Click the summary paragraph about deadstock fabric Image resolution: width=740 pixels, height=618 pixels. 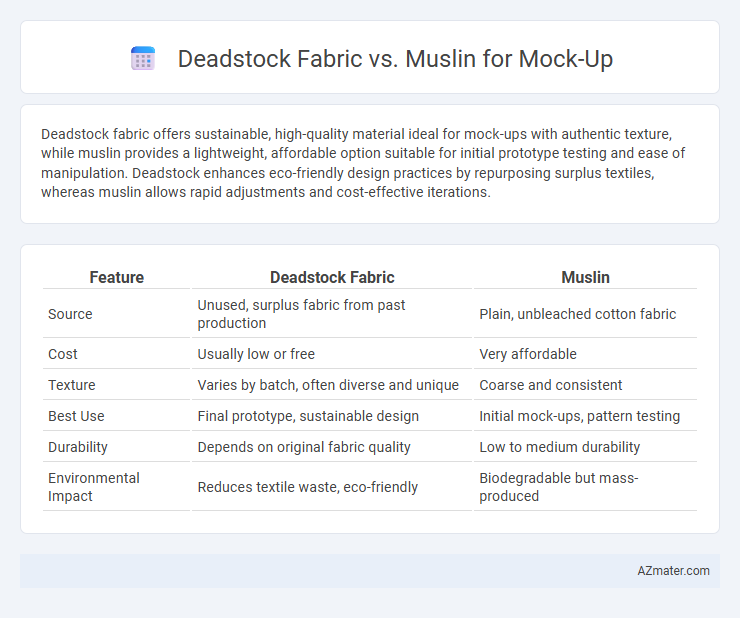[363, 163]
